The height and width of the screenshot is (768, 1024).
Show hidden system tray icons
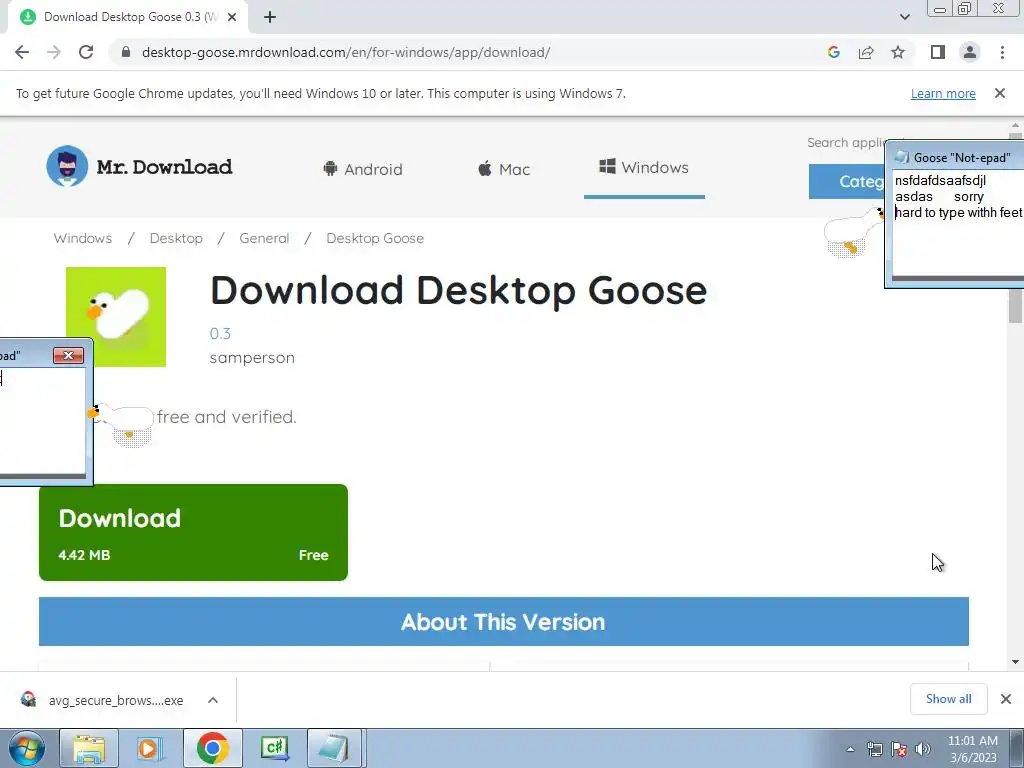coord(850,749)
